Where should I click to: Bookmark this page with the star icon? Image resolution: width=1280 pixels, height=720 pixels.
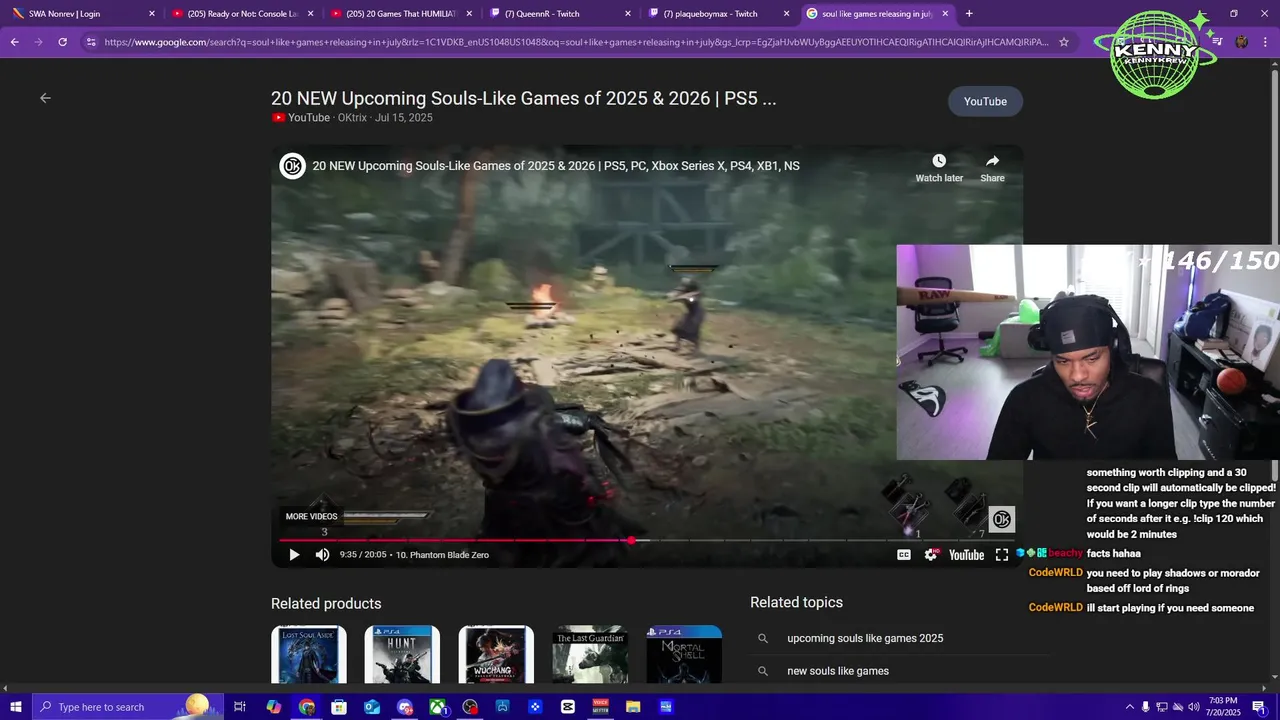click(1063, 42)
